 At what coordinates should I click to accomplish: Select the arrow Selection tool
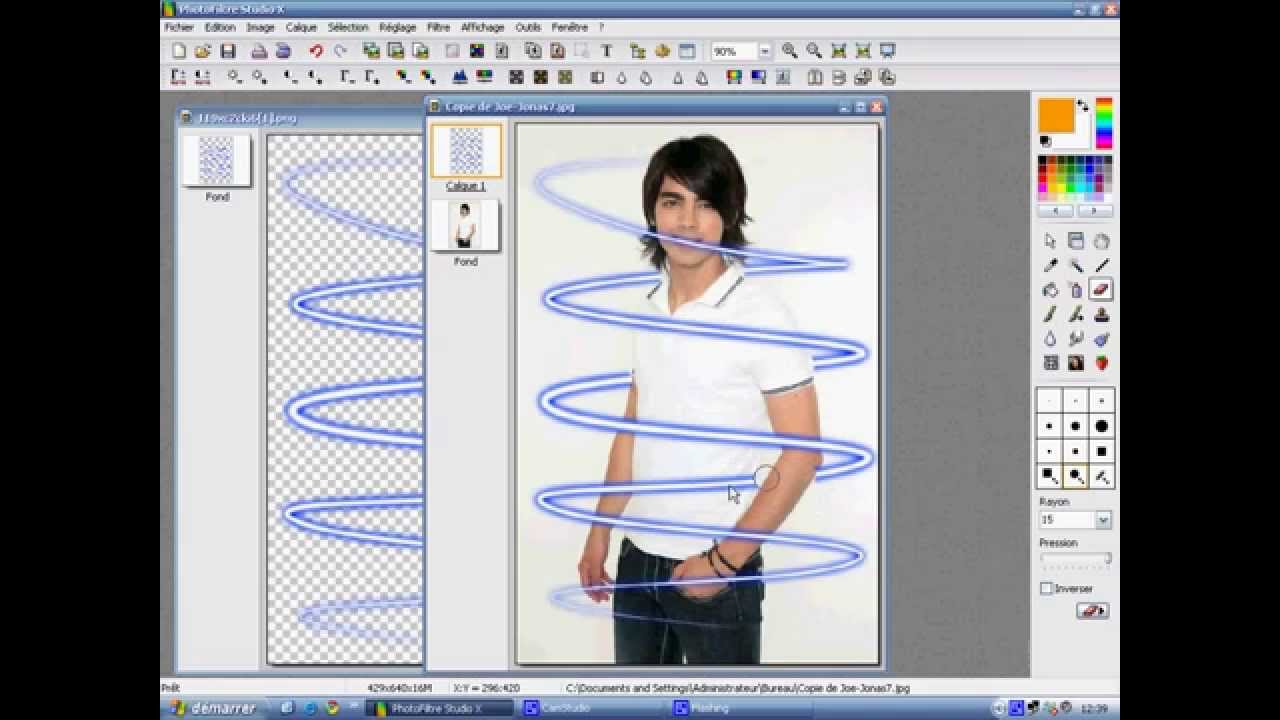coord(1050,241)
